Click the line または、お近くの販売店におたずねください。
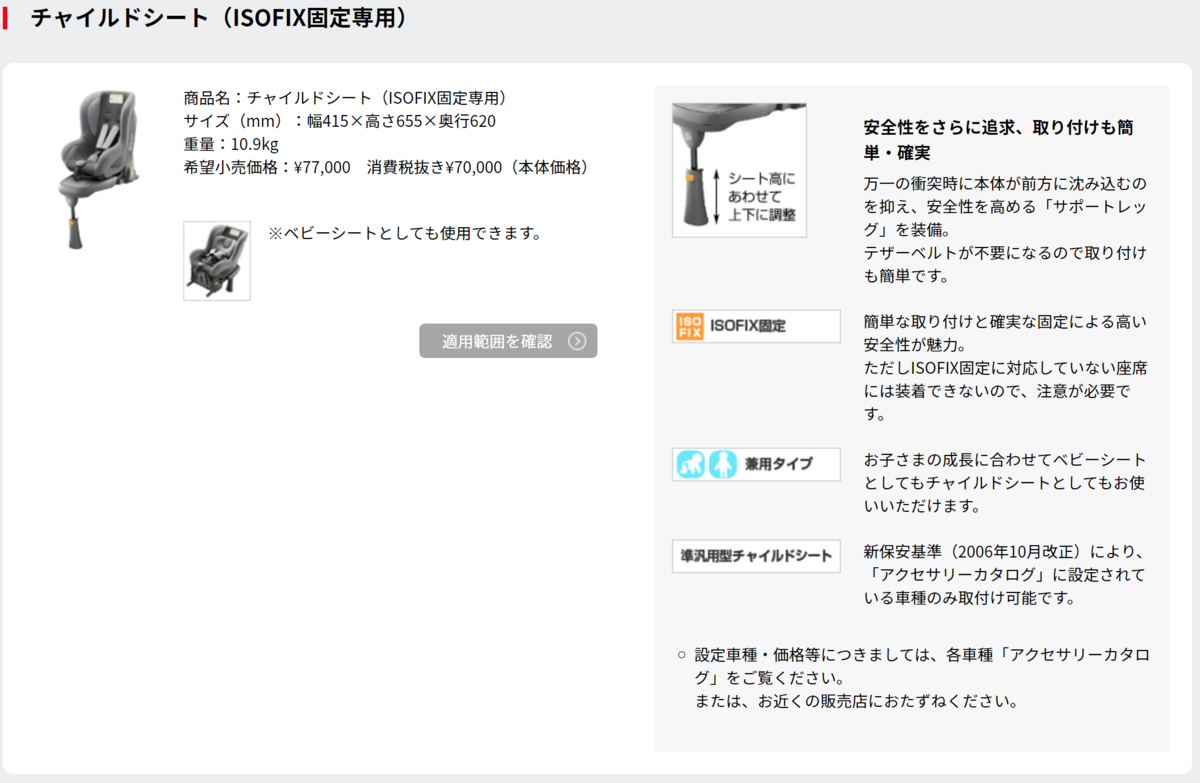This screenshot has height=783, width=1200. point(857,701)
